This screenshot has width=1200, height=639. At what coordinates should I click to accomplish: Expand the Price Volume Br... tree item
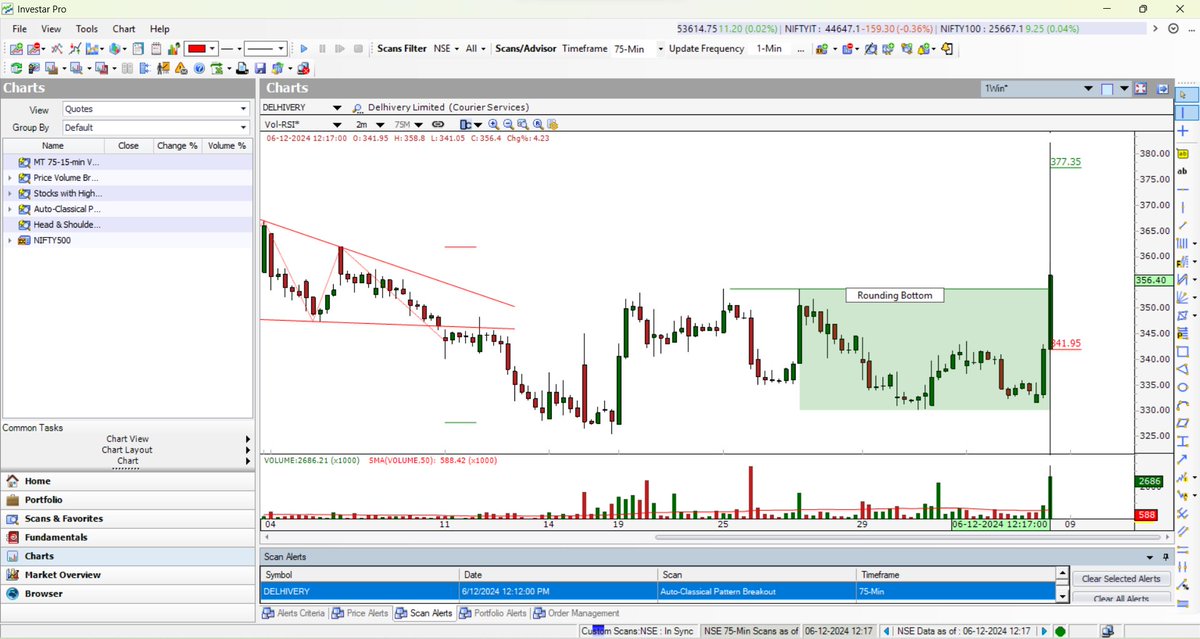click(12, 177)
